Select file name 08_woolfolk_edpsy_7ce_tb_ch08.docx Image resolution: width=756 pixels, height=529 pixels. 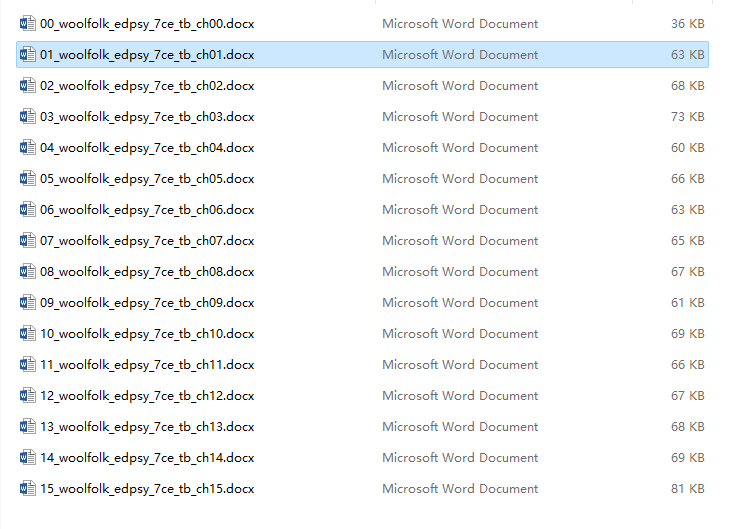pyautogui.click(x=147, y=272)
